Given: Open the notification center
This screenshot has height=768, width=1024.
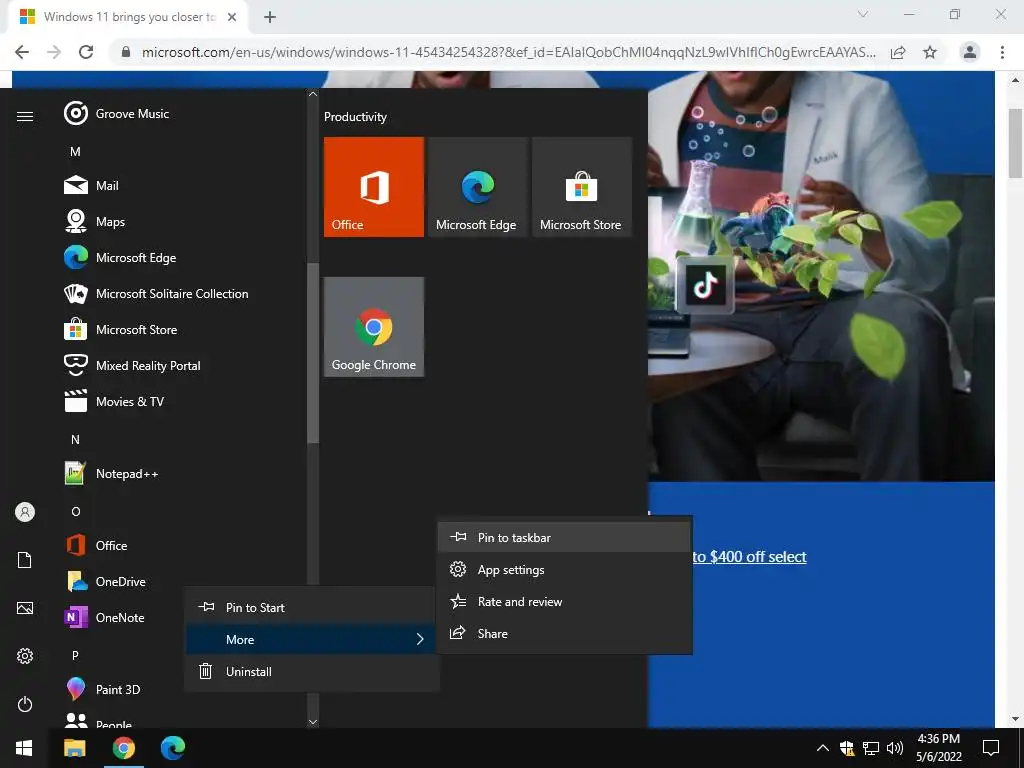Looking at the screenshot, I should point(991,748).
